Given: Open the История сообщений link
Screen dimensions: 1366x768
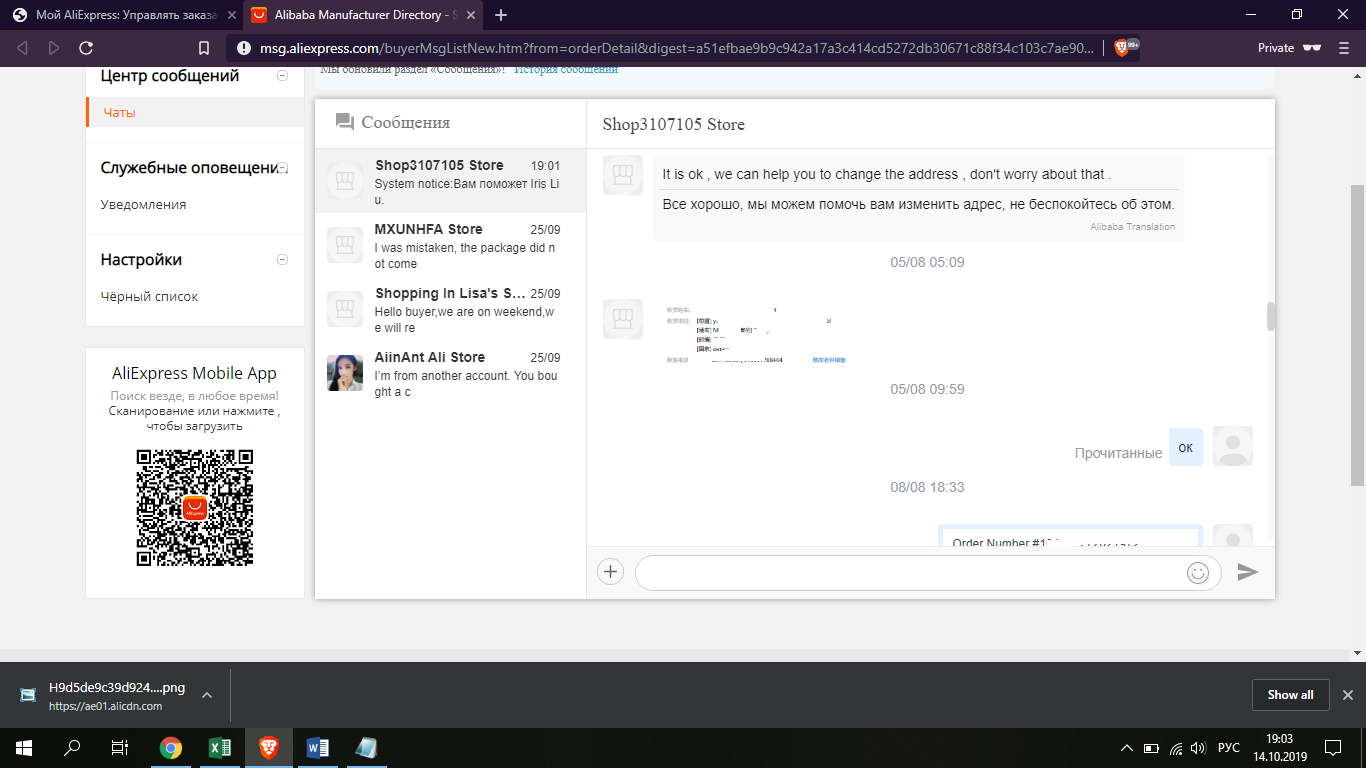Looking at the screenshot, I should pyautogui.click(x=566, y=69).
